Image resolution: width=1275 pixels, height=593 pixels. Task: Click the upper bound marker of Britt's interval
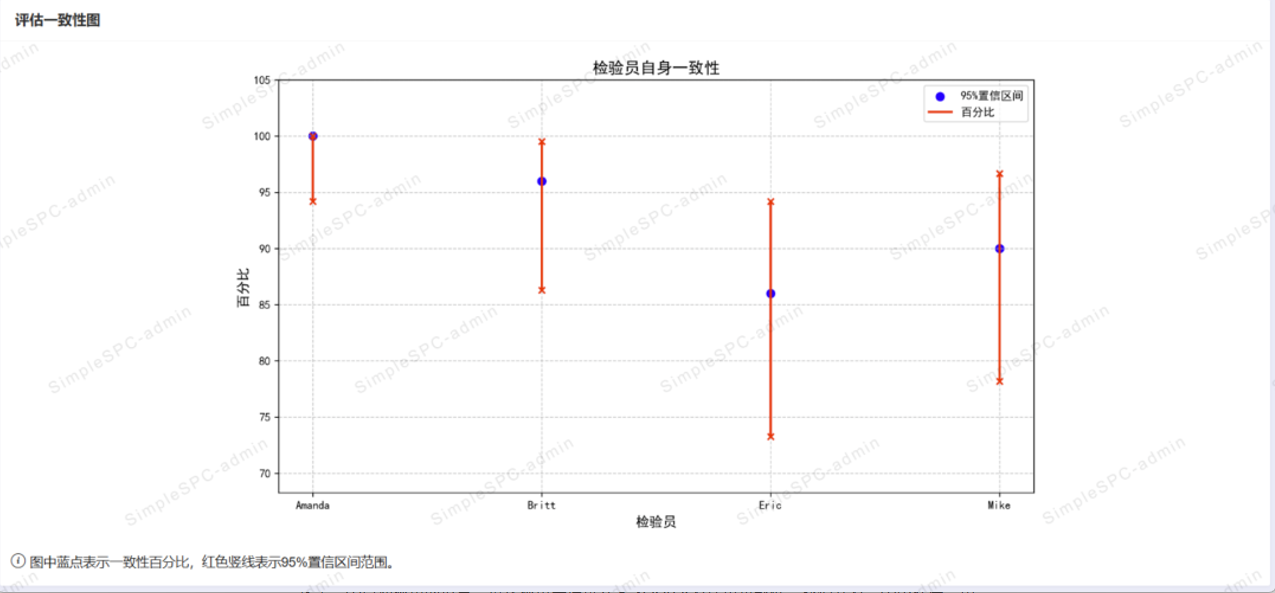(x=542, y=142)
